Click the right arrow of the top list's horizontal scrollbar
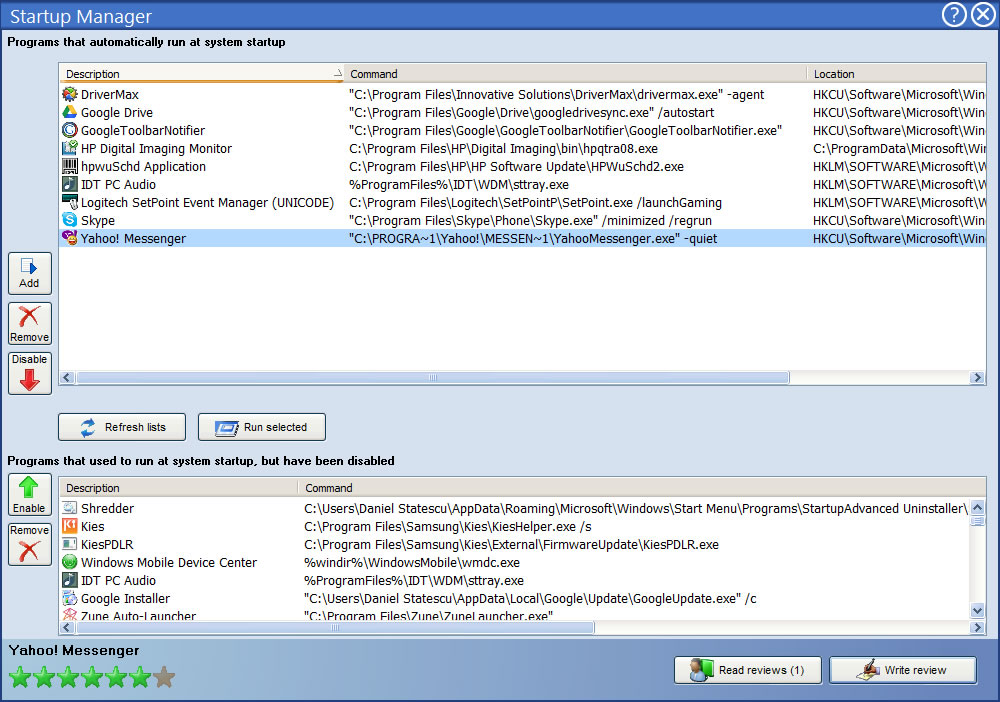Viewport: 1000px width, 702px height. coord(977,377)
